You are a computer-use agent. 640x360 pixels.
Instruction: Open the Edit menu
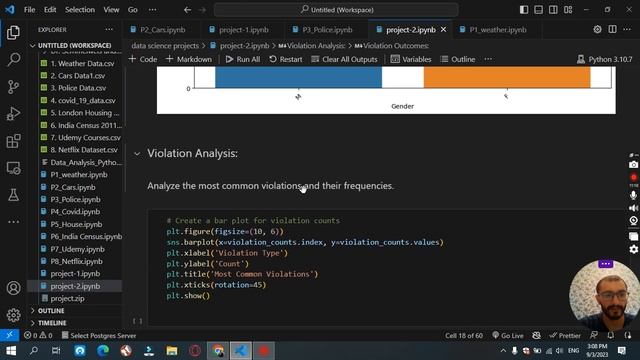click(50, 10)
